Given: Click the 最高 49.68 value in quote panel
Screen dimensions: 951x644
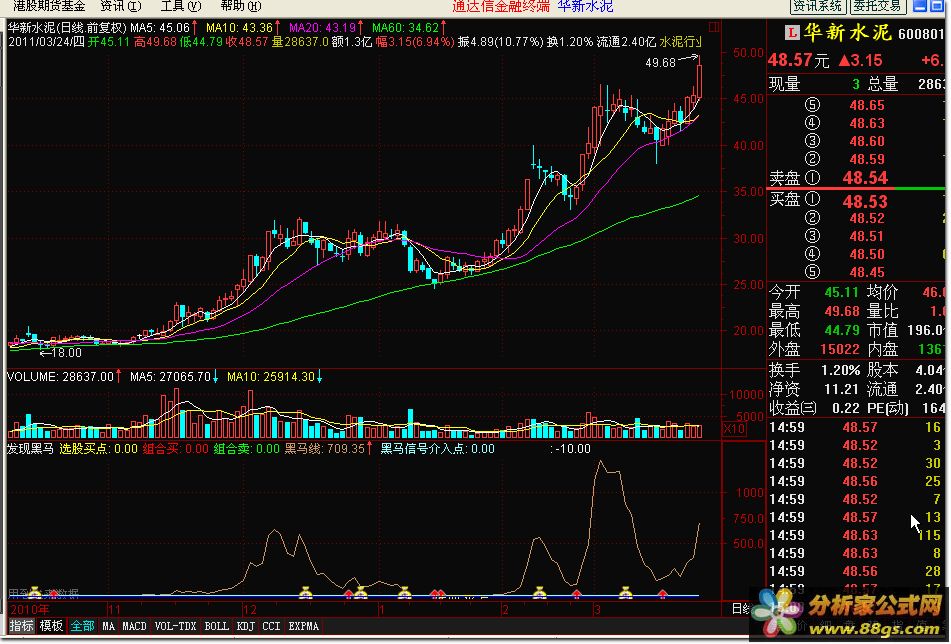Looking at the screenshot, I should point(841,311).
